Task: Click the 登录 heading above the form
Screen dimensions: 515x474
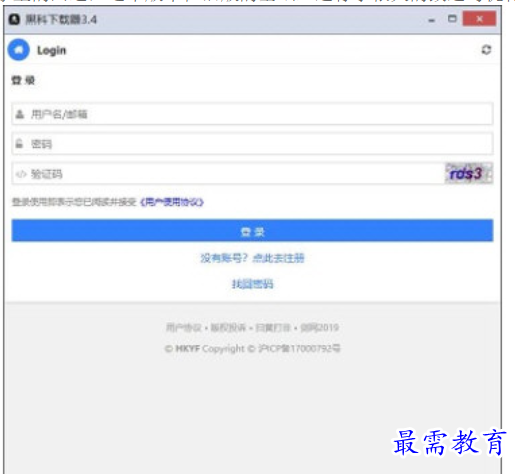Action: (x=23, y=80)
